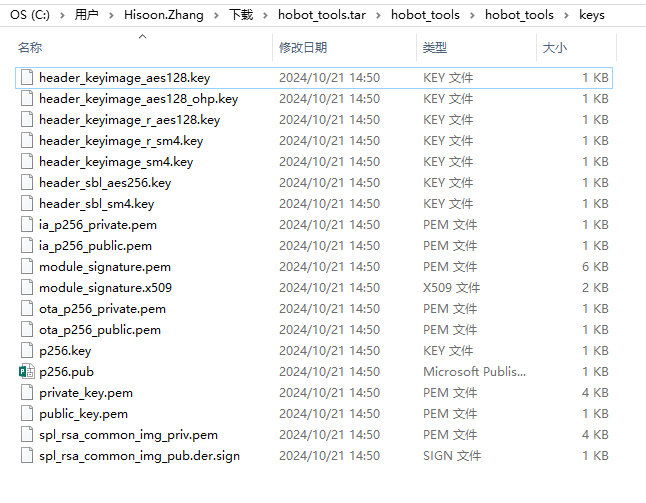
Task: Select the public_key.pem file row
Action: [83, 414]
